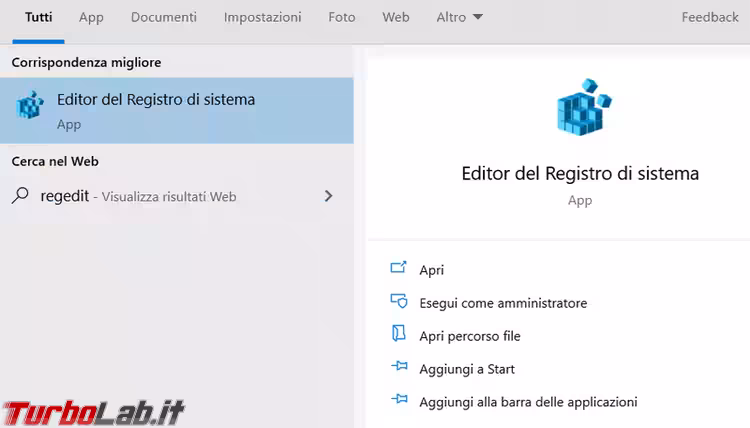The image size is (750, 428).
Task: Click the pin icon beside Aggiungi a Start
Action: click(x=399, y=368)
